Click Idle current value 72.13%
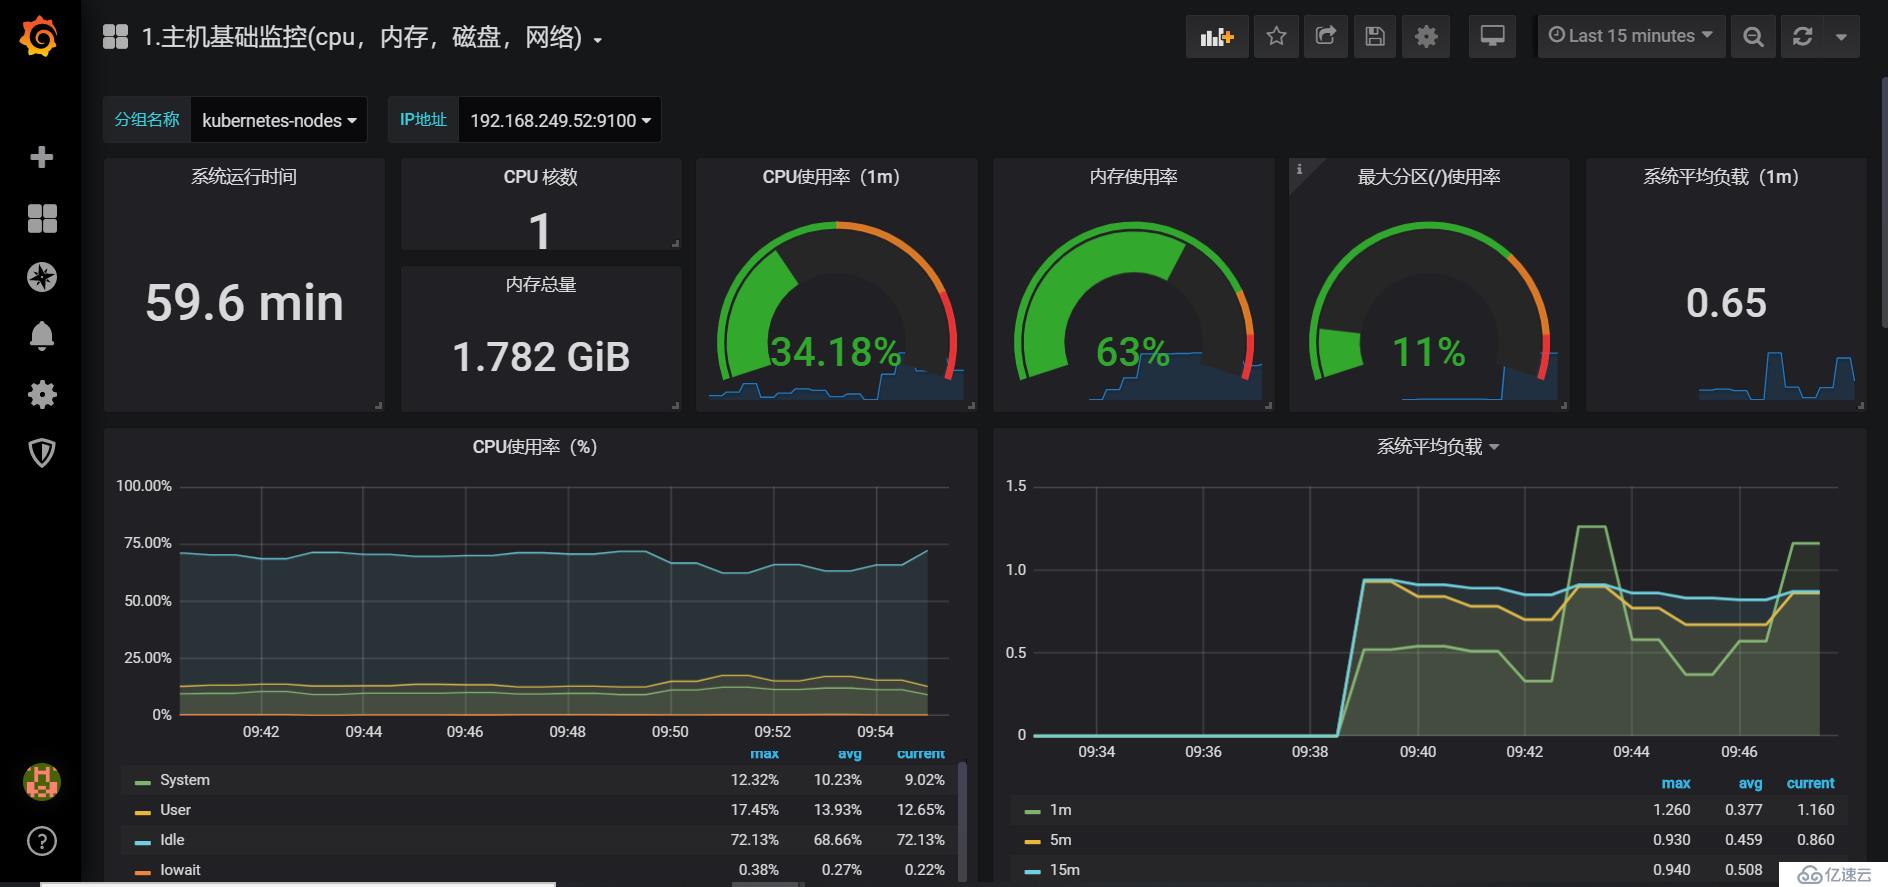 pyautogui.click(x=920, y=840)
